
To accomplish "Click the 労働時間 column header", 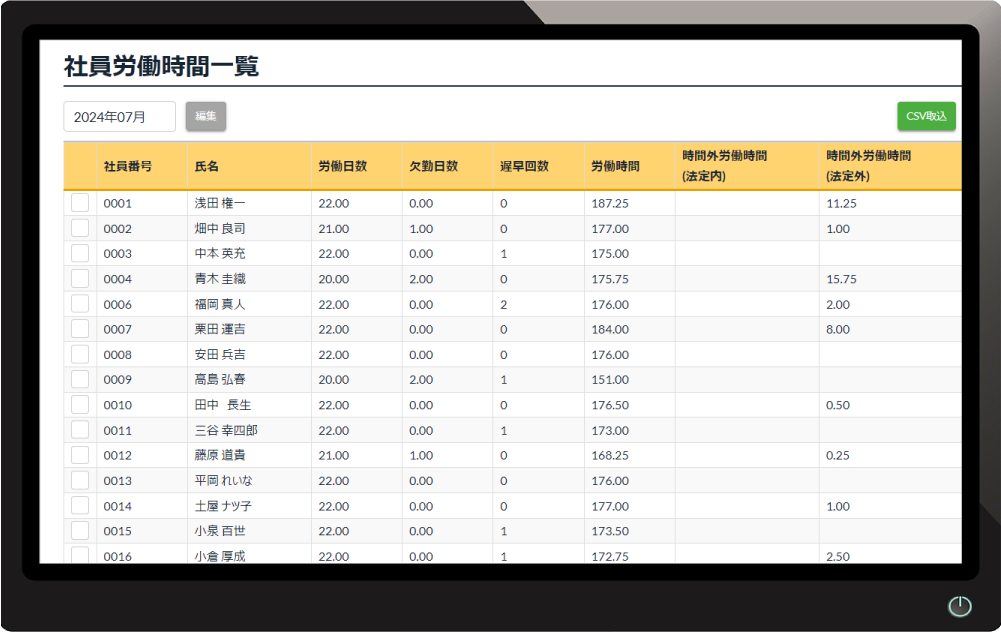I will 615,166.
